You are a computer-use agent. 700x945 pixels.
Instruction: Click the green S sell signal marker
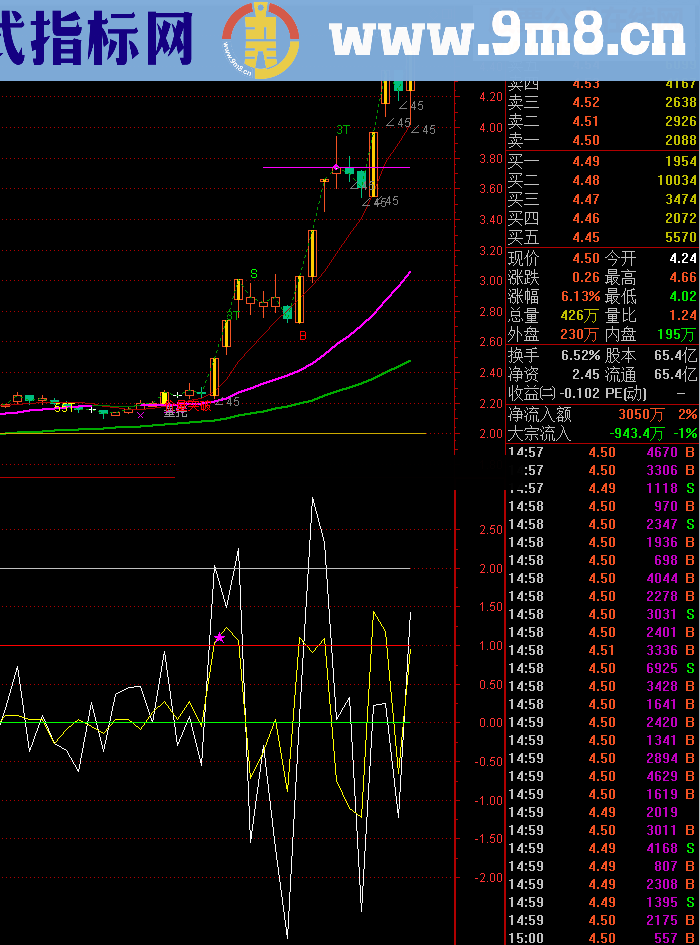pyautogui.click(x=254, y=273)
